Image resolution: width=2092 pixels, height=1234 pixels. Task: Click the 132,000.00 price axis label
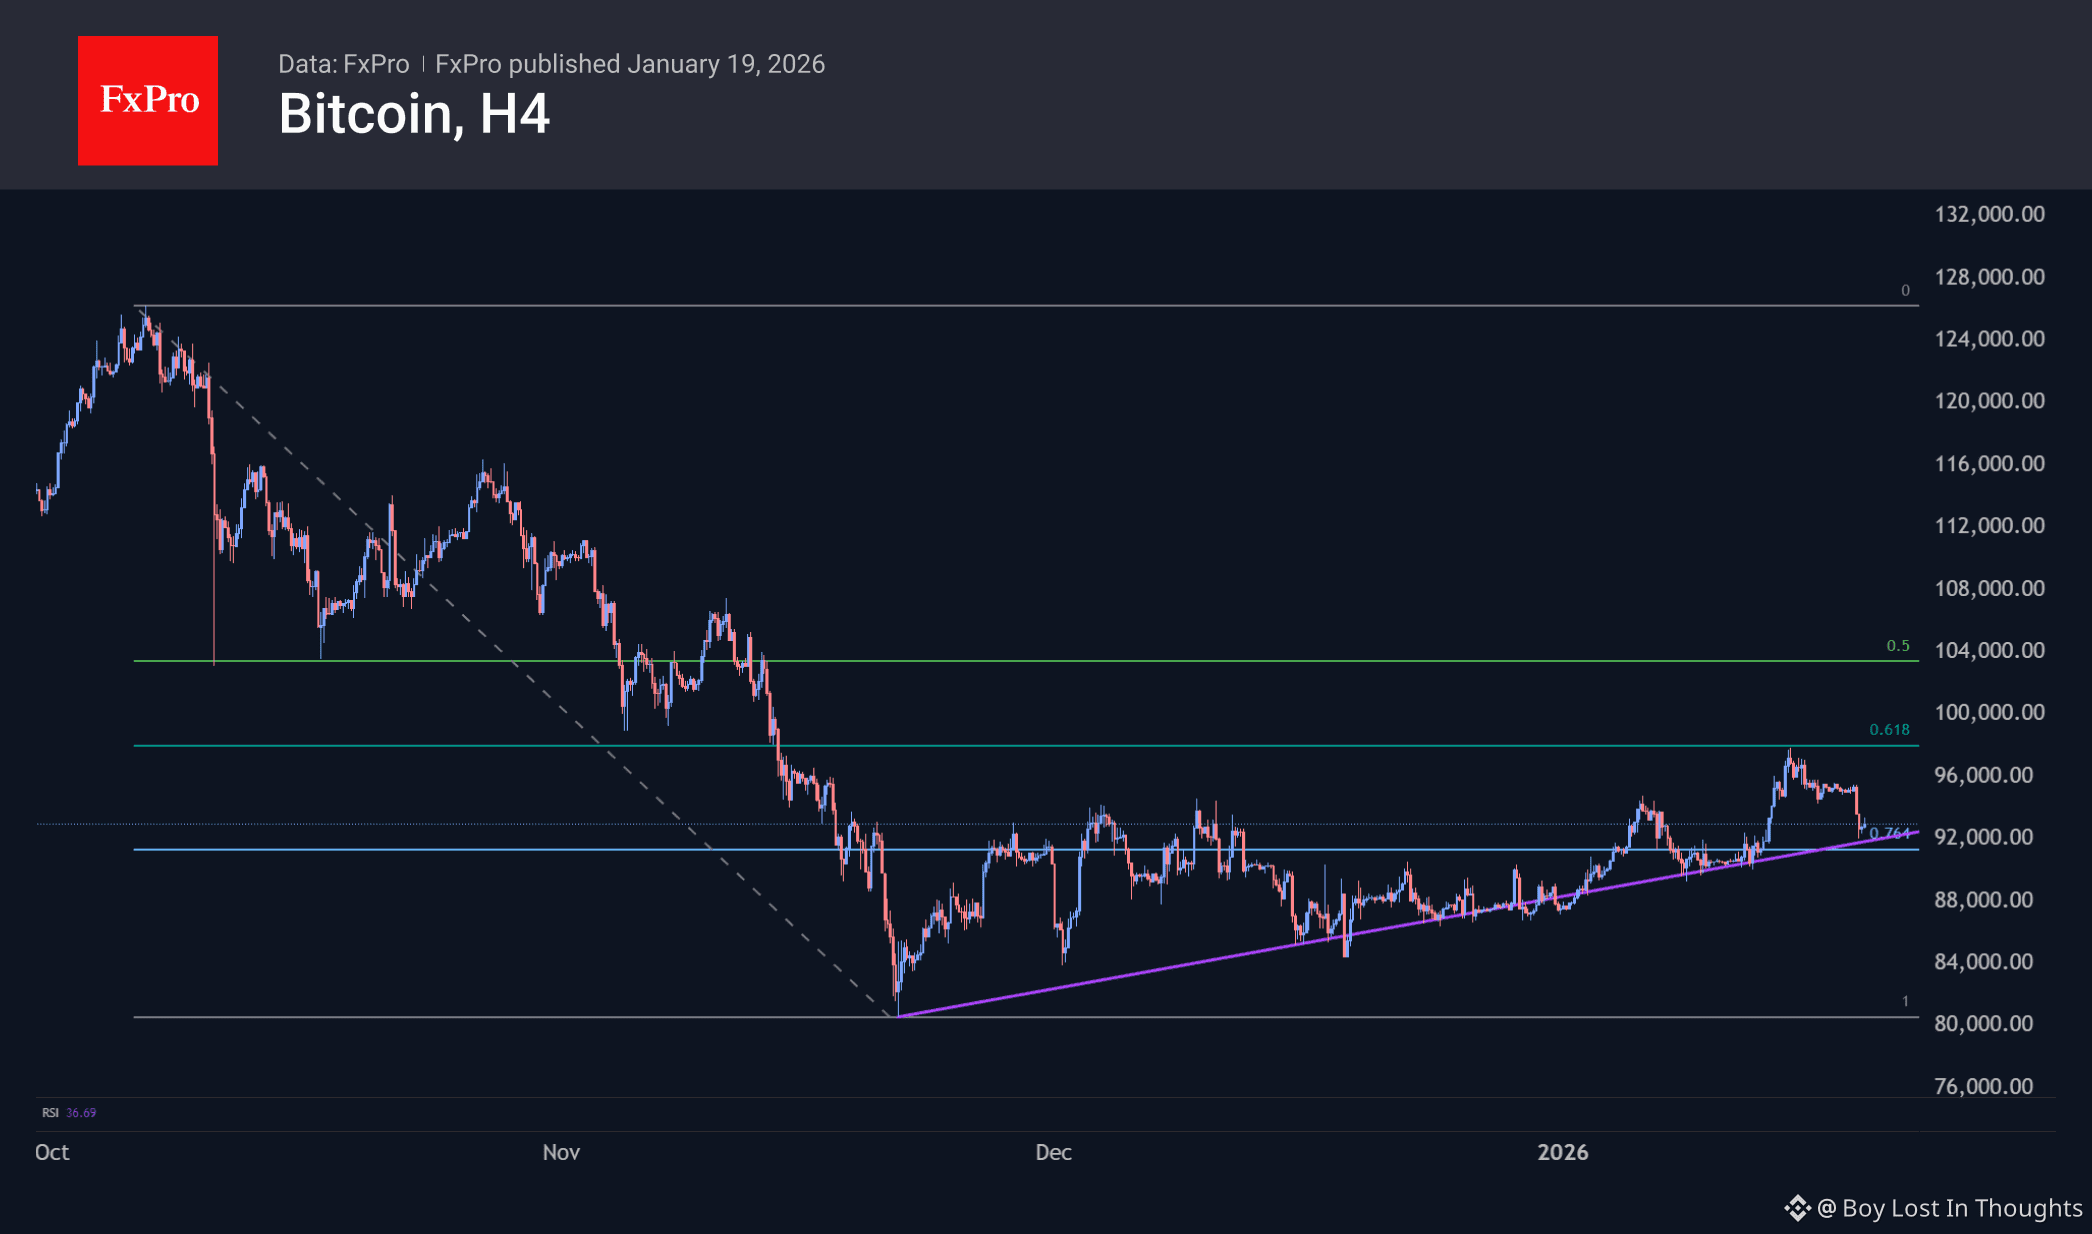tap(1989, 214)
